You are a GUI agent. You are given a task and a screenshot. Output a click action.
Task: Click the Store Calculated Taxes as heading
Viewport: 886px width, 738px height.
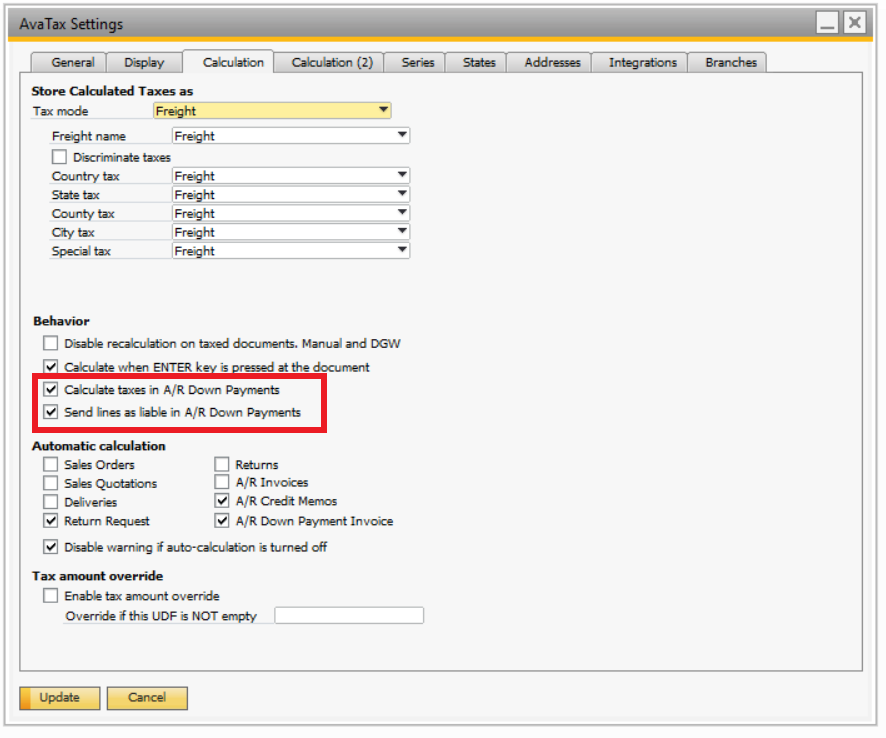click(112, 91)
